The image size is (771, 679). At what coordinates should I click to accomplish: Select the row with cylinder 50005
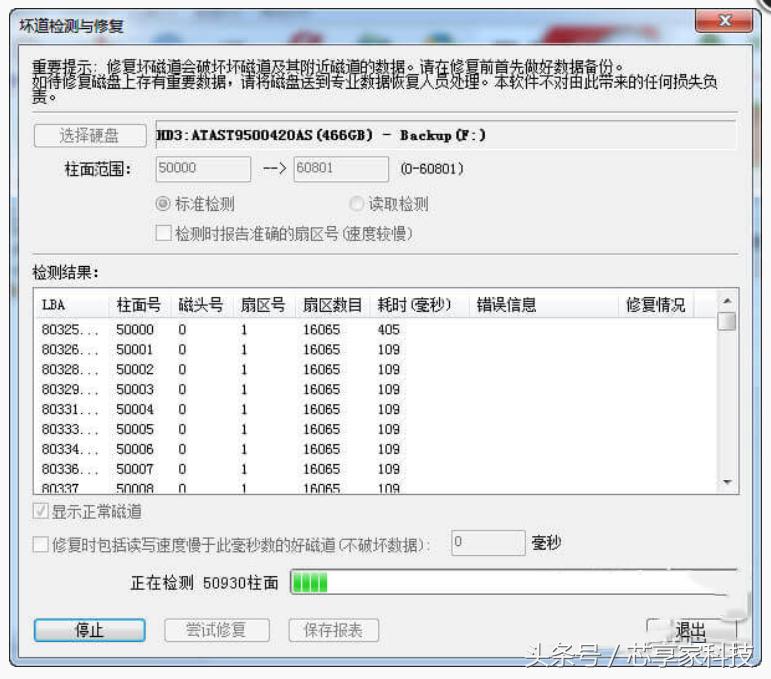coord(376,429)
